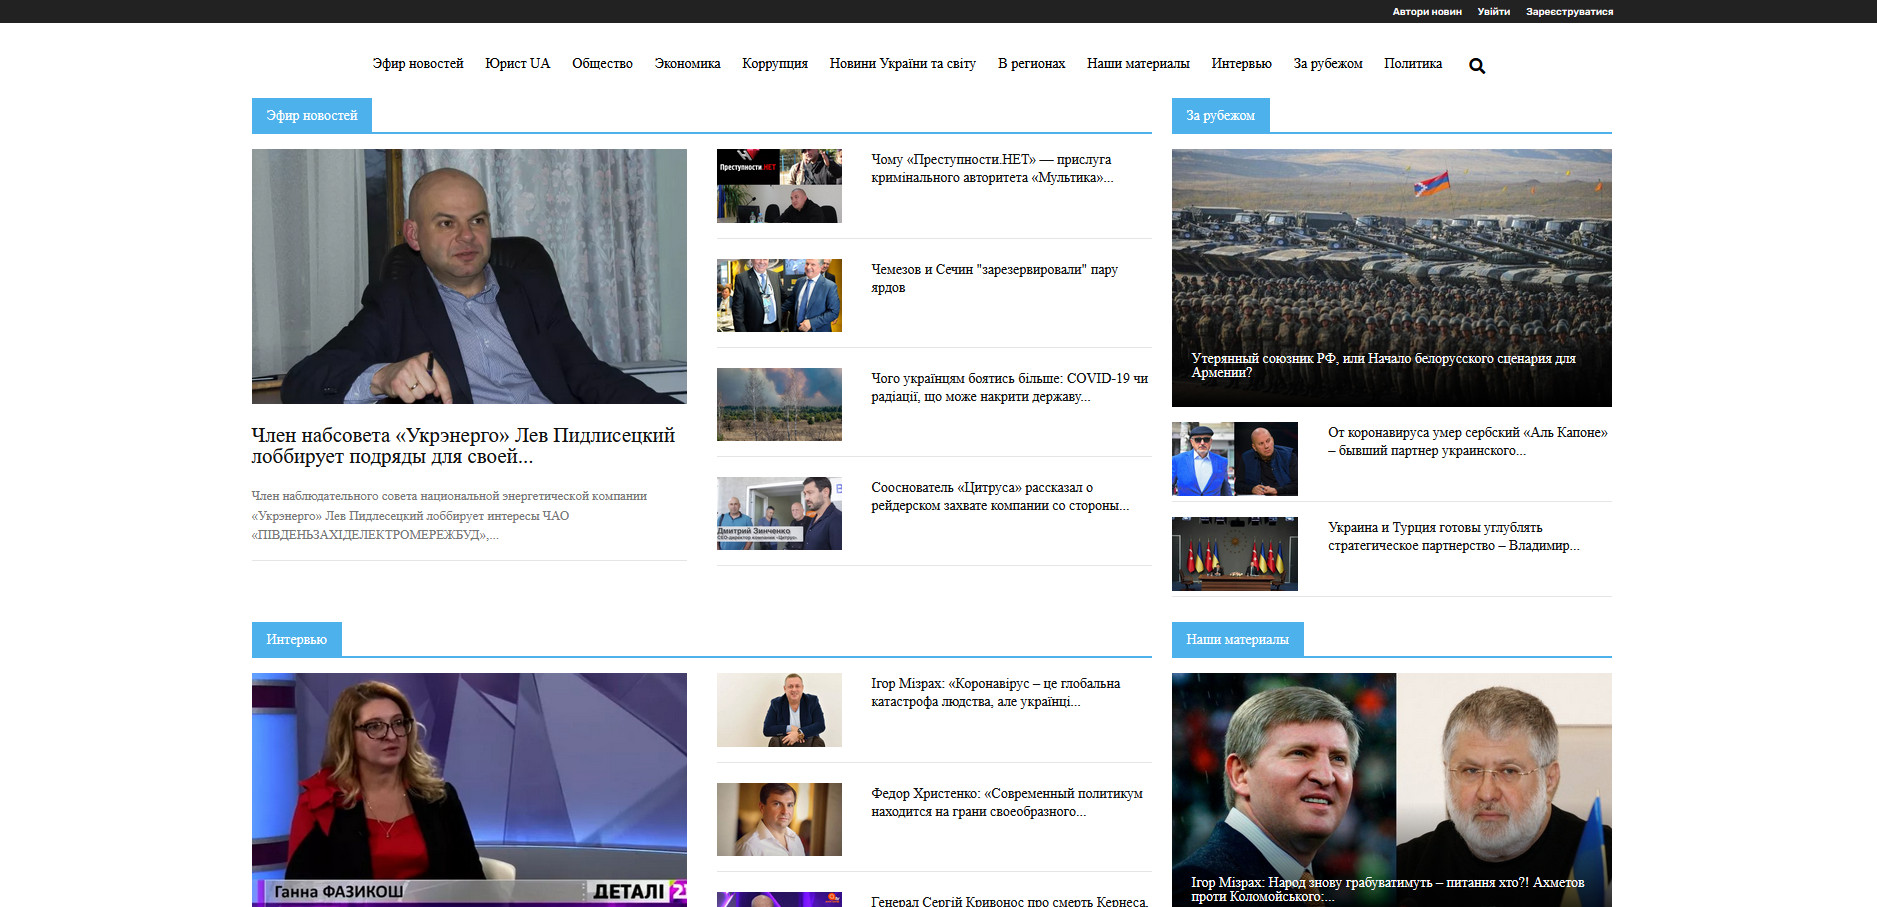
Task: Click the Украина и Турция article thumbnail
Action: pyautogui.click(x=1234, y=553)
